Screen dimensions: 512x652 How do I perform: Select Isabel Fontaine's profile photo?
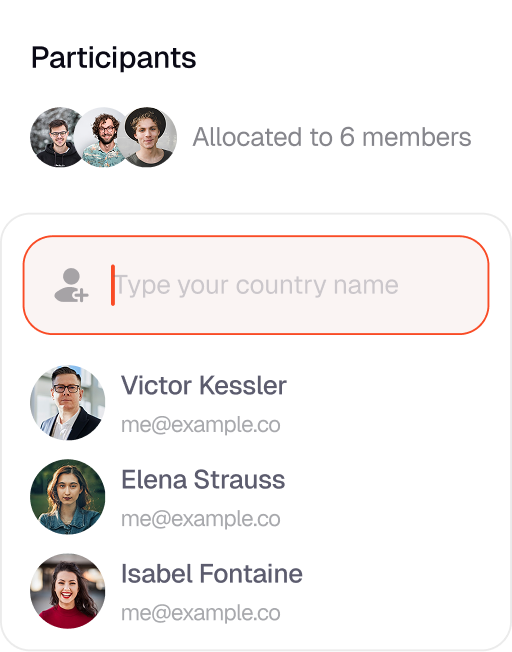point(67,591)
